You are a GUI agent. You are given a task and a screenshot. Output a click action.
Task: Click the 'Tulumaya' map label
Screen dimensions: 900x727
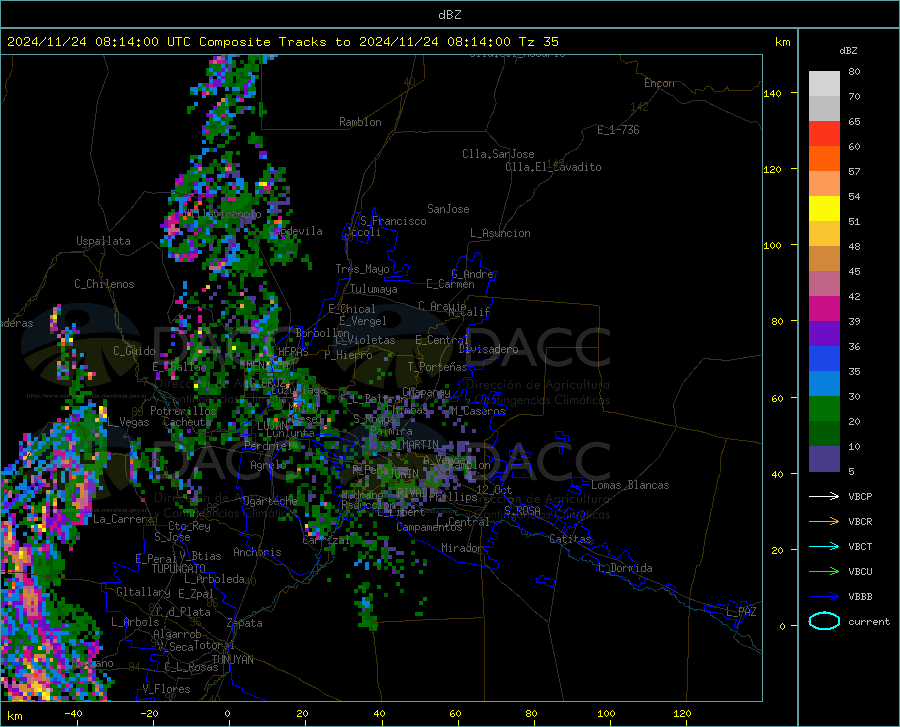click(x=374, y=289)
